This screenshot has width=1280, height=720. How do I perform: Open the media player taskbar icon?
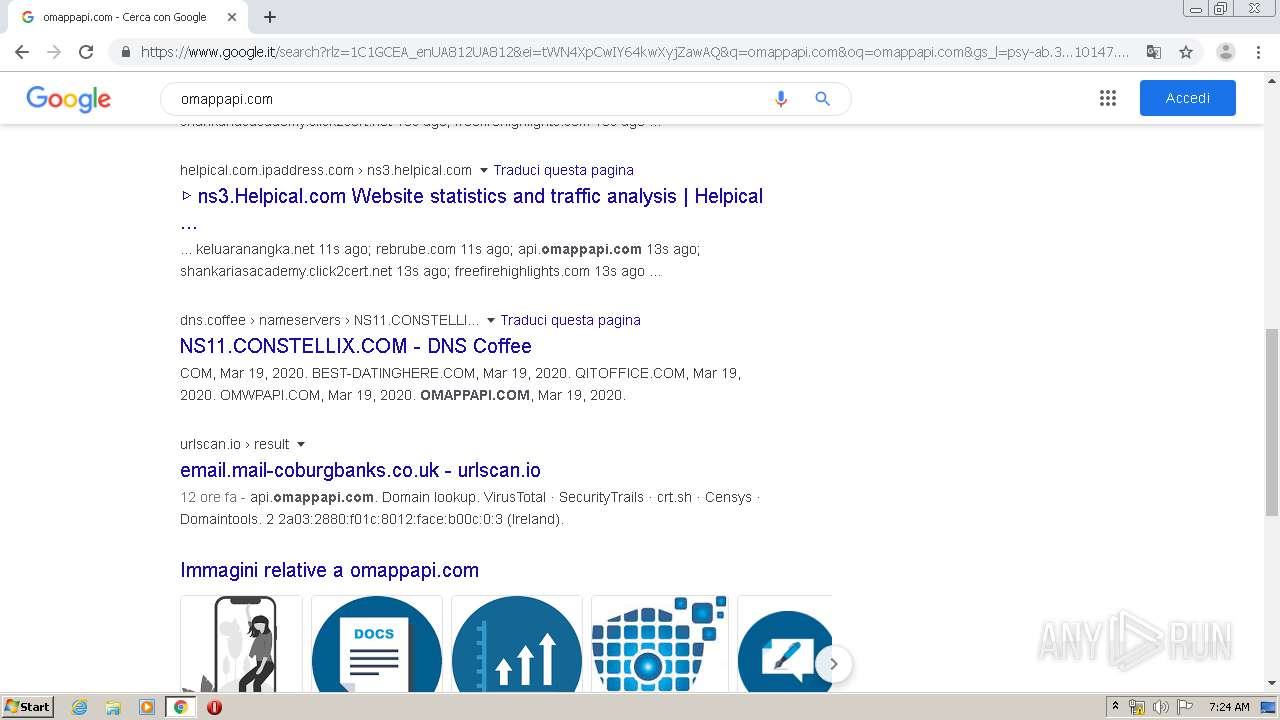[147, 707]
